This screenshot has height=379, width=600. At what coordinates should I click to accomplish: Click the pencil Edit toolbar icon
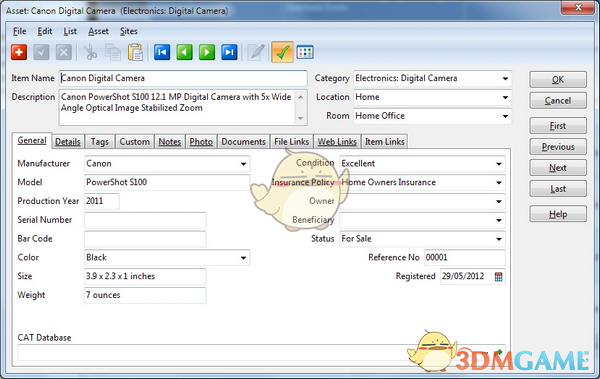[256, 52]
